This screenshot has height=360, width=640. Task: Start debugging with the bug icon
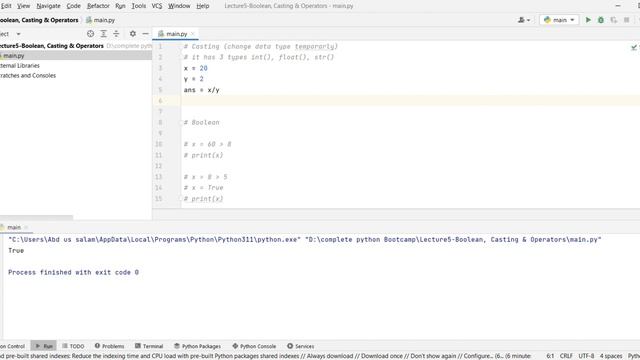tap(600, 20)
